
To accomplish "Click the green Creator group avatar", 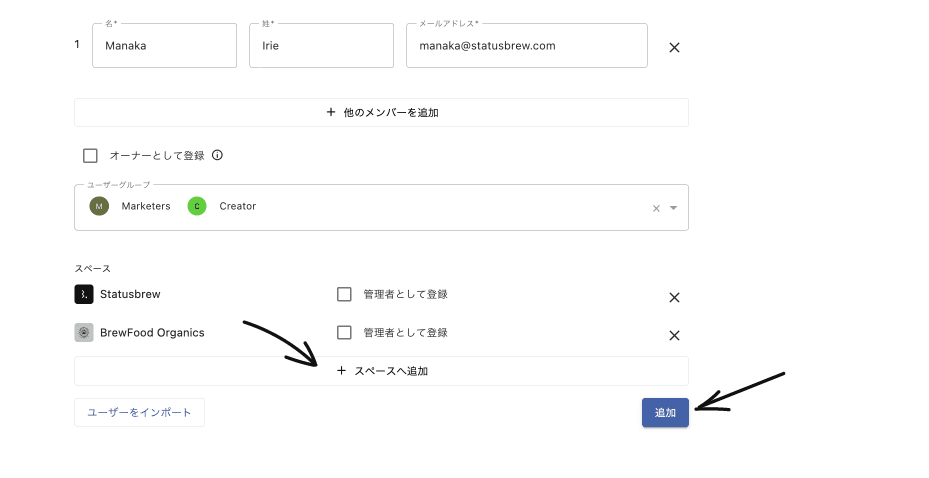I will 197,206.
